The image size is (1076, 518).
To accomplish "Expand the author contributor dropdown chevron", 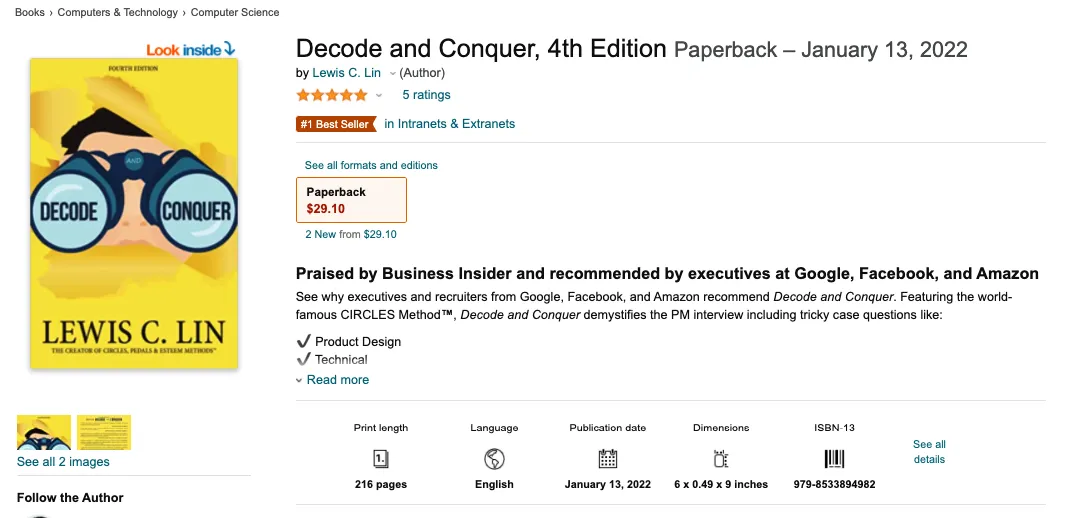I will click(x=392, y=73).
